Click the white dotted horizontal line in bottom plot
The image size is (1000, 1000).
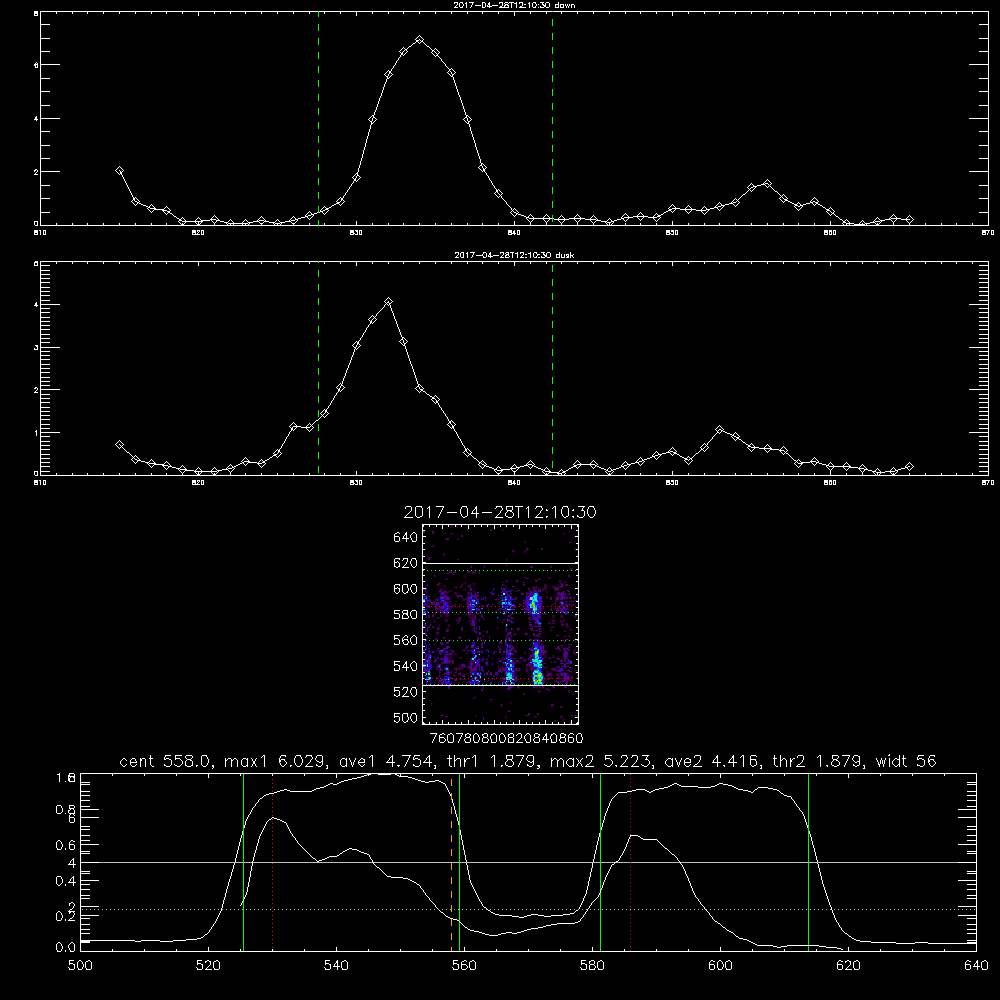click(528, 909)
